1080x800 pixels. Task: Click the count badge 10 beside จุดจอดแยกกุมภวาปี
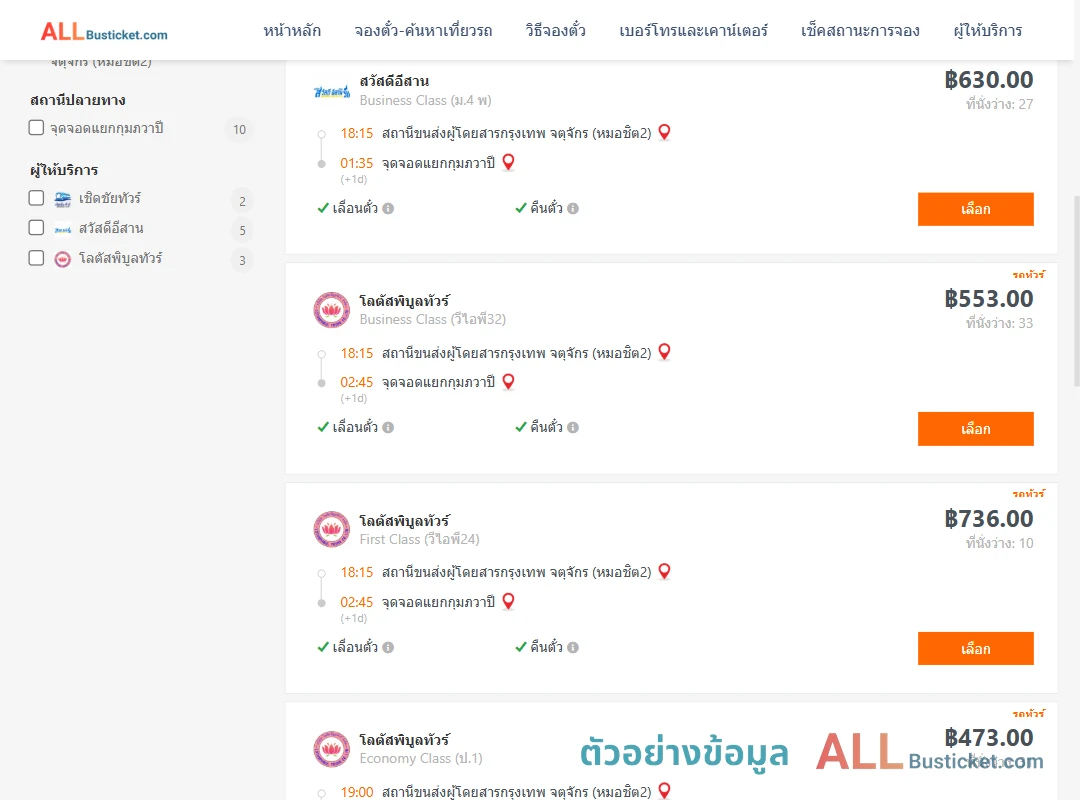240,129
